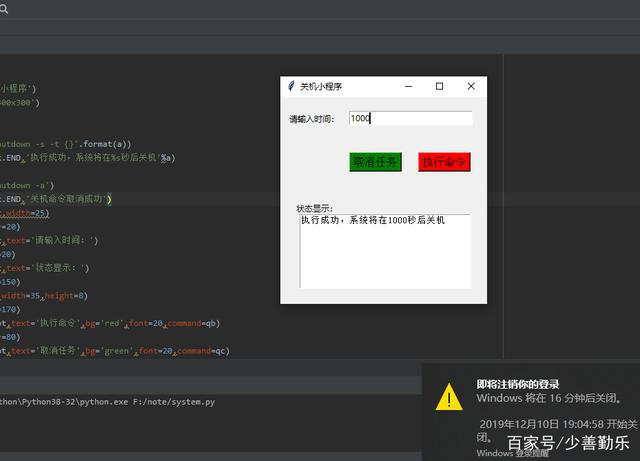Viewport: 640px width, 461px height.
Task: Click the 请输入时间 label in the window
Action: pyautogui.click(x=312, y=119)
